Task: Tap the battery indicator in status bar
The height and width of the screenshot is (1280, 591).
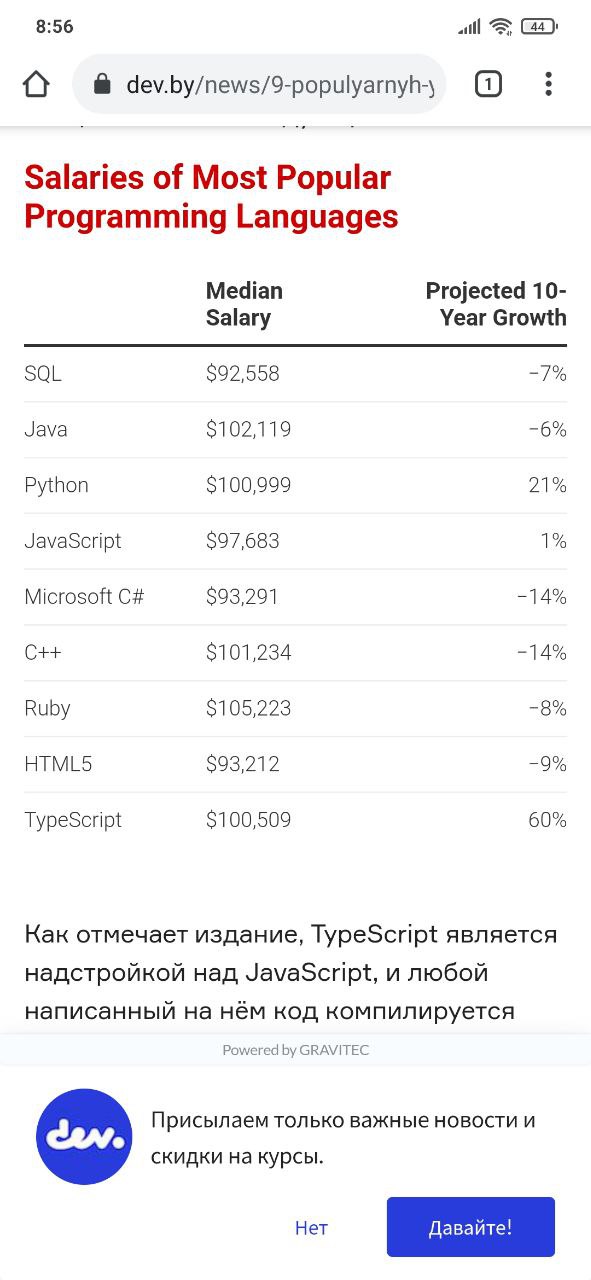Action: (x=538, y=27)
